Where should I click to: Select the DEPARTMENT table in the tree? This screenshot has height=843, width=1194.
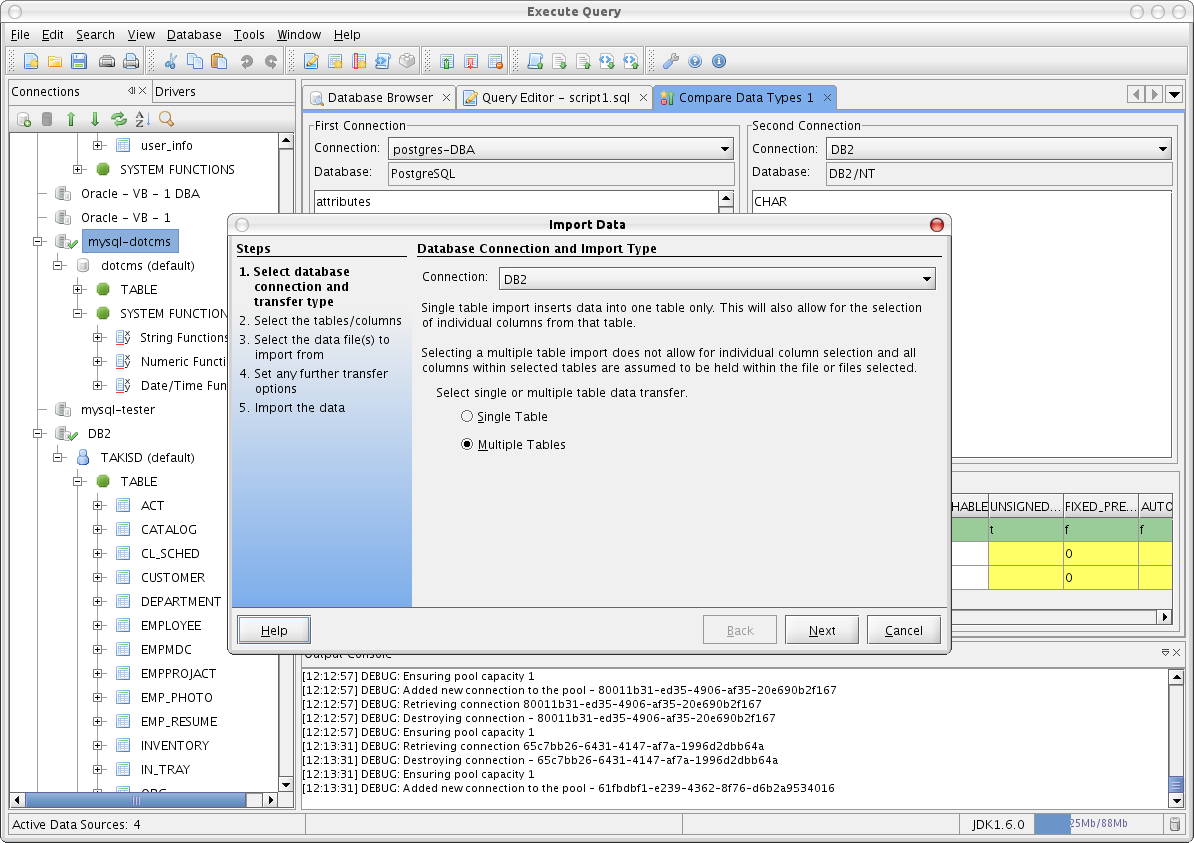[180, 602]
